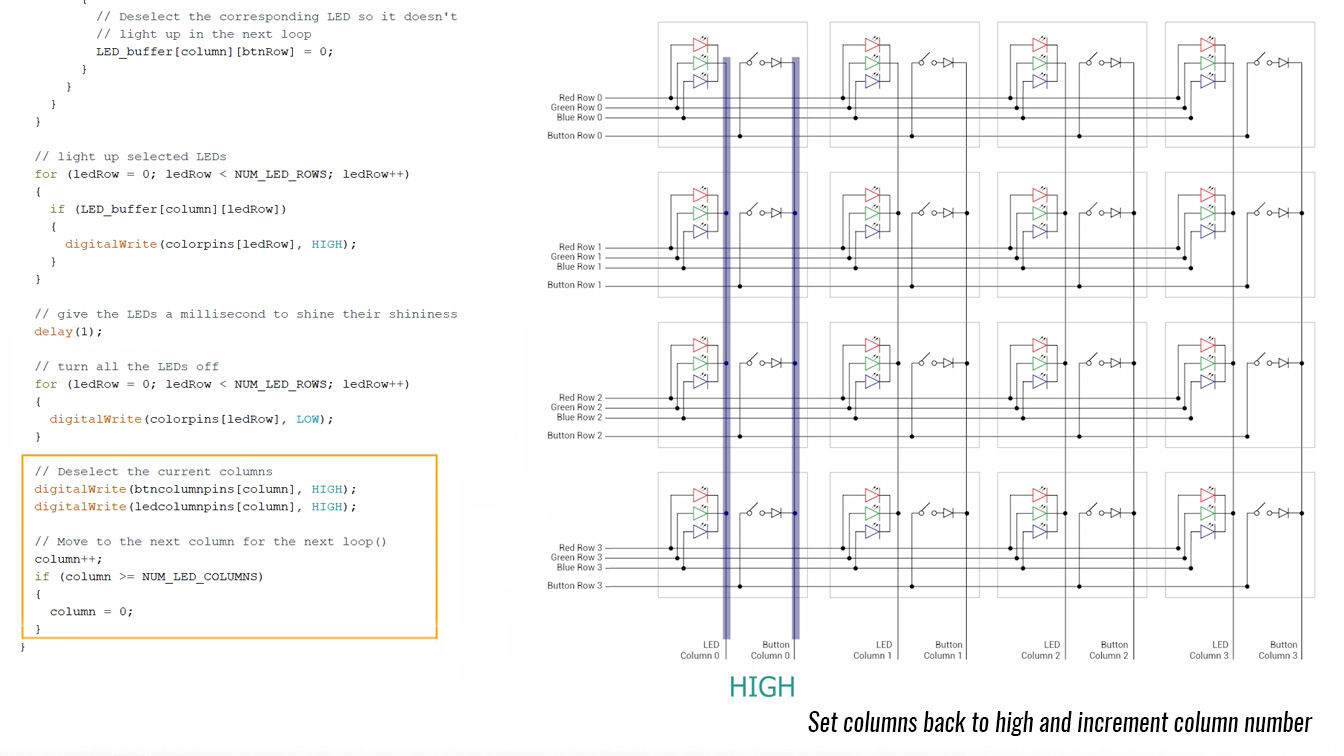
Task: Click the 'column++;' code line
Action: tap(68, 559)
